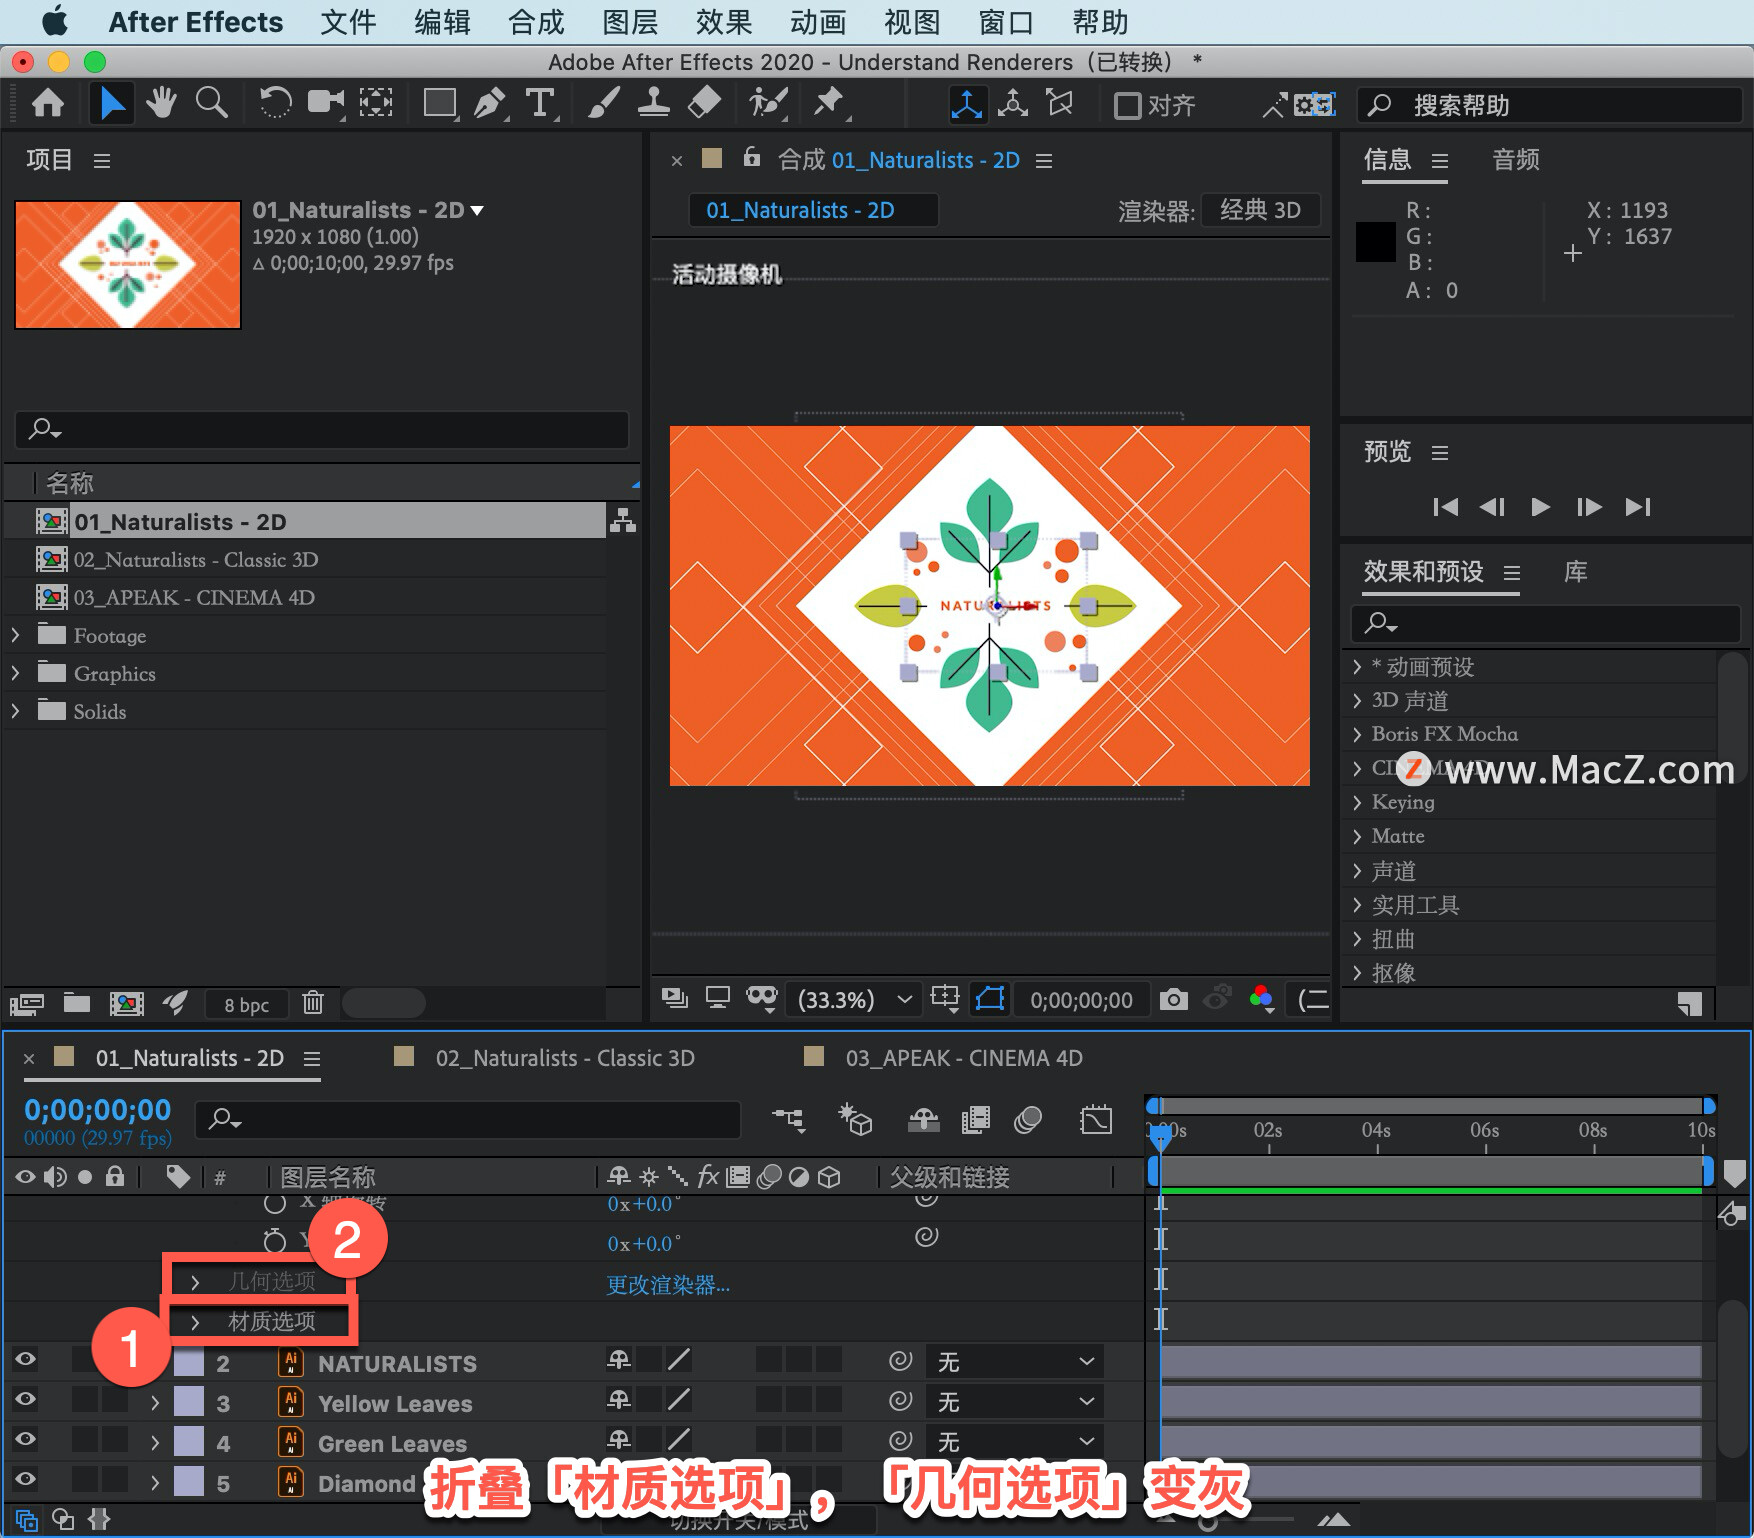Viewport: 1754px width, 1538px height.
Task: Select the Rotation tool
Action: pyautogui.click(x=275, y=103)
